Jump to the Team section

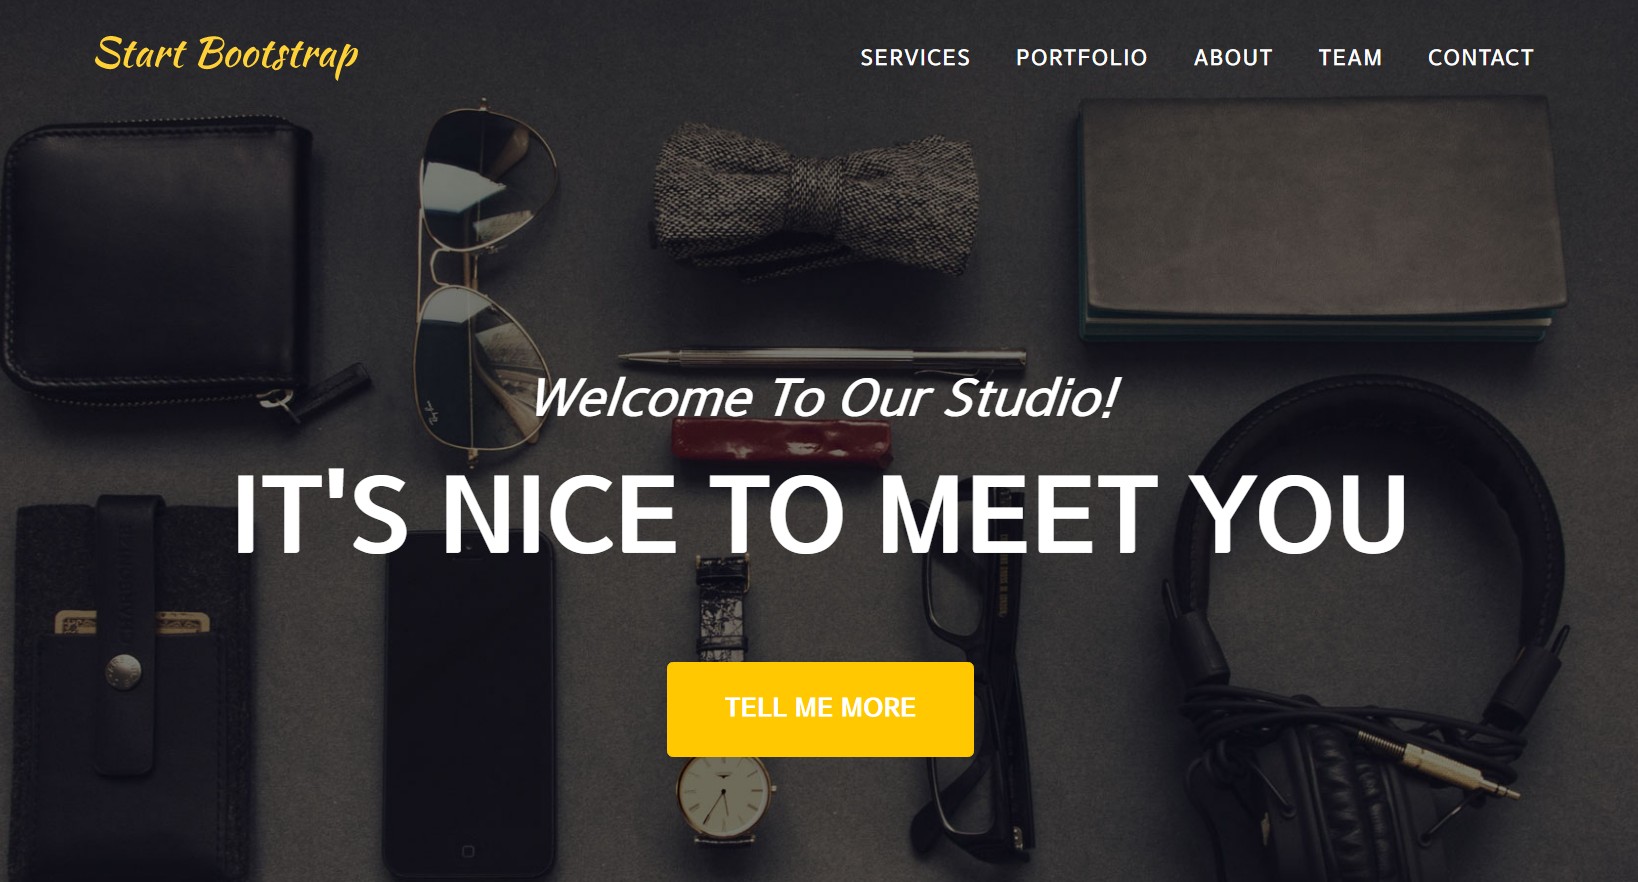(x=1350, y=58)
